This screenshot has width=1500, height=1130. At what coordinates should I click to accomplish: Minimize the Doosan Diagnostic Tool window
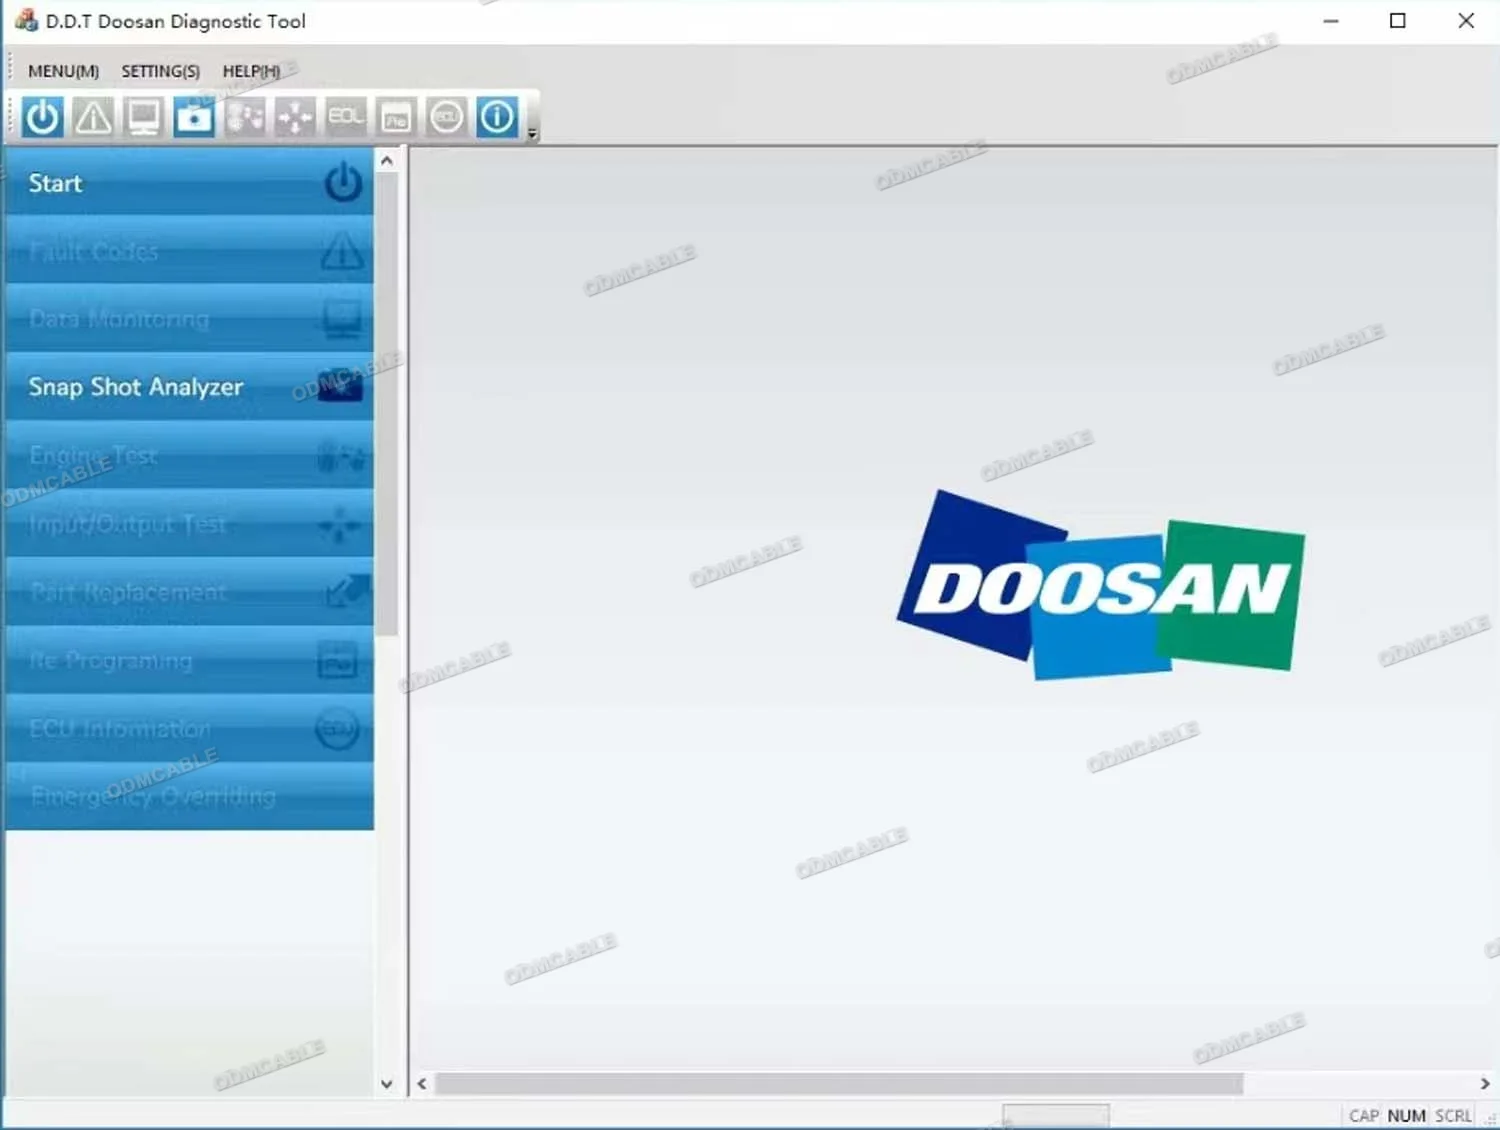pos(1331,21)
